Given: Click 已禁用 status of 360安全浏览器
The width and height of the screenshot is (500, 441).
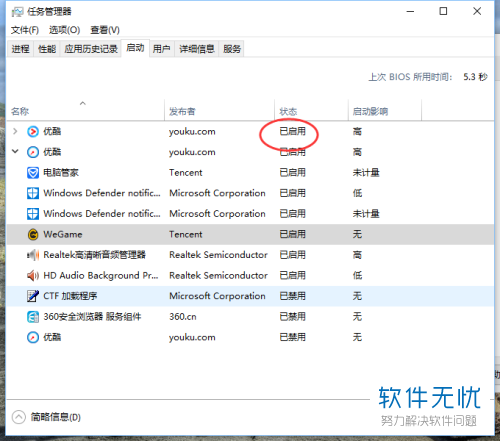Looking at the screenshot, I should pyautogui.click(x=292, y=317).
